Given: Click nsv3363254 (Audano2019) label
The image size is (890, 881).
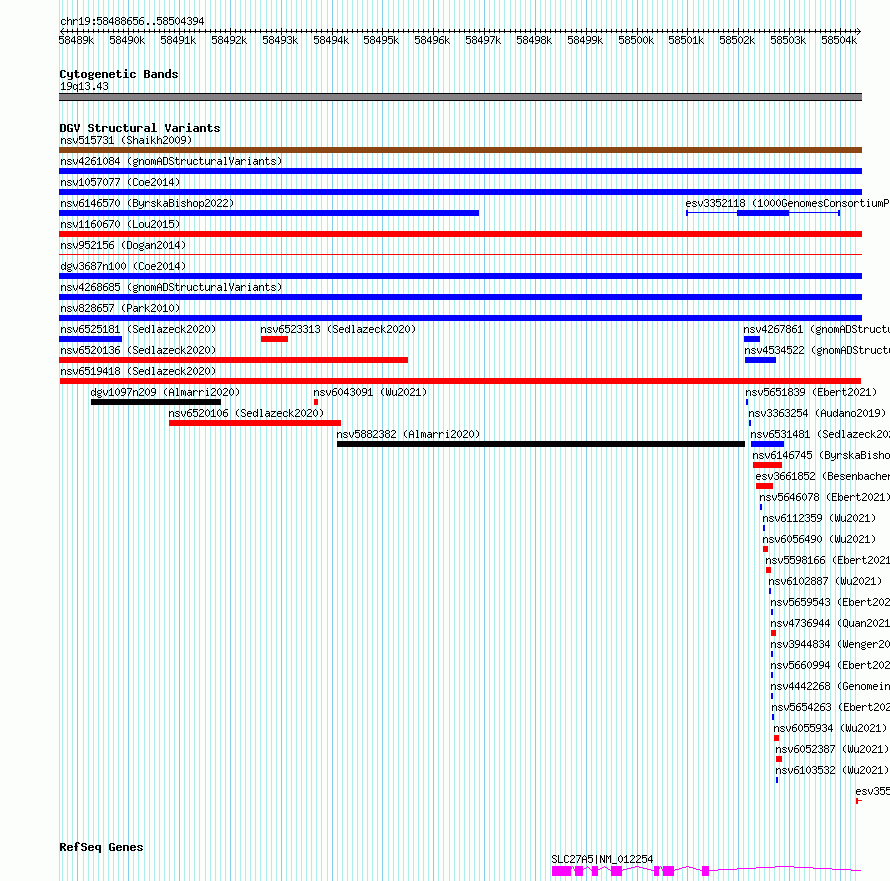Looking at the screenshot, I should point(817,413).
